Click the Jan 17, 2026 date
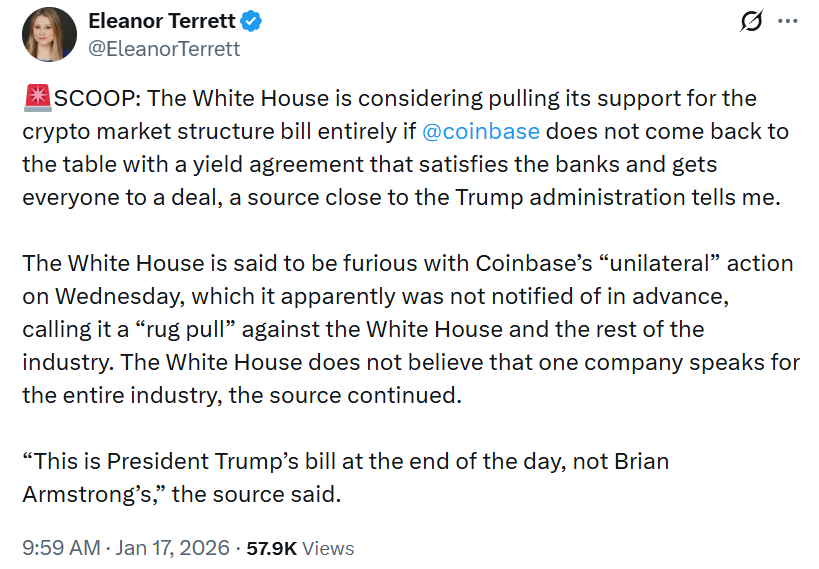The image size is (819, 569). tap(173, 548)
